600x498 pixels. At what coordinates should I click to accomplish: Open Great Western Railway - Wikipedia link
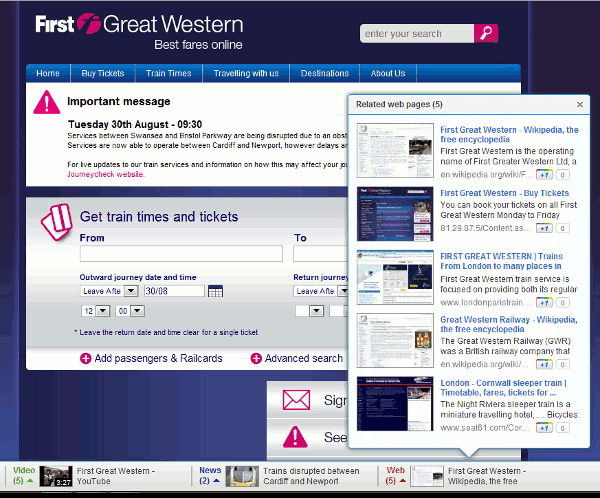coord(509,325)
